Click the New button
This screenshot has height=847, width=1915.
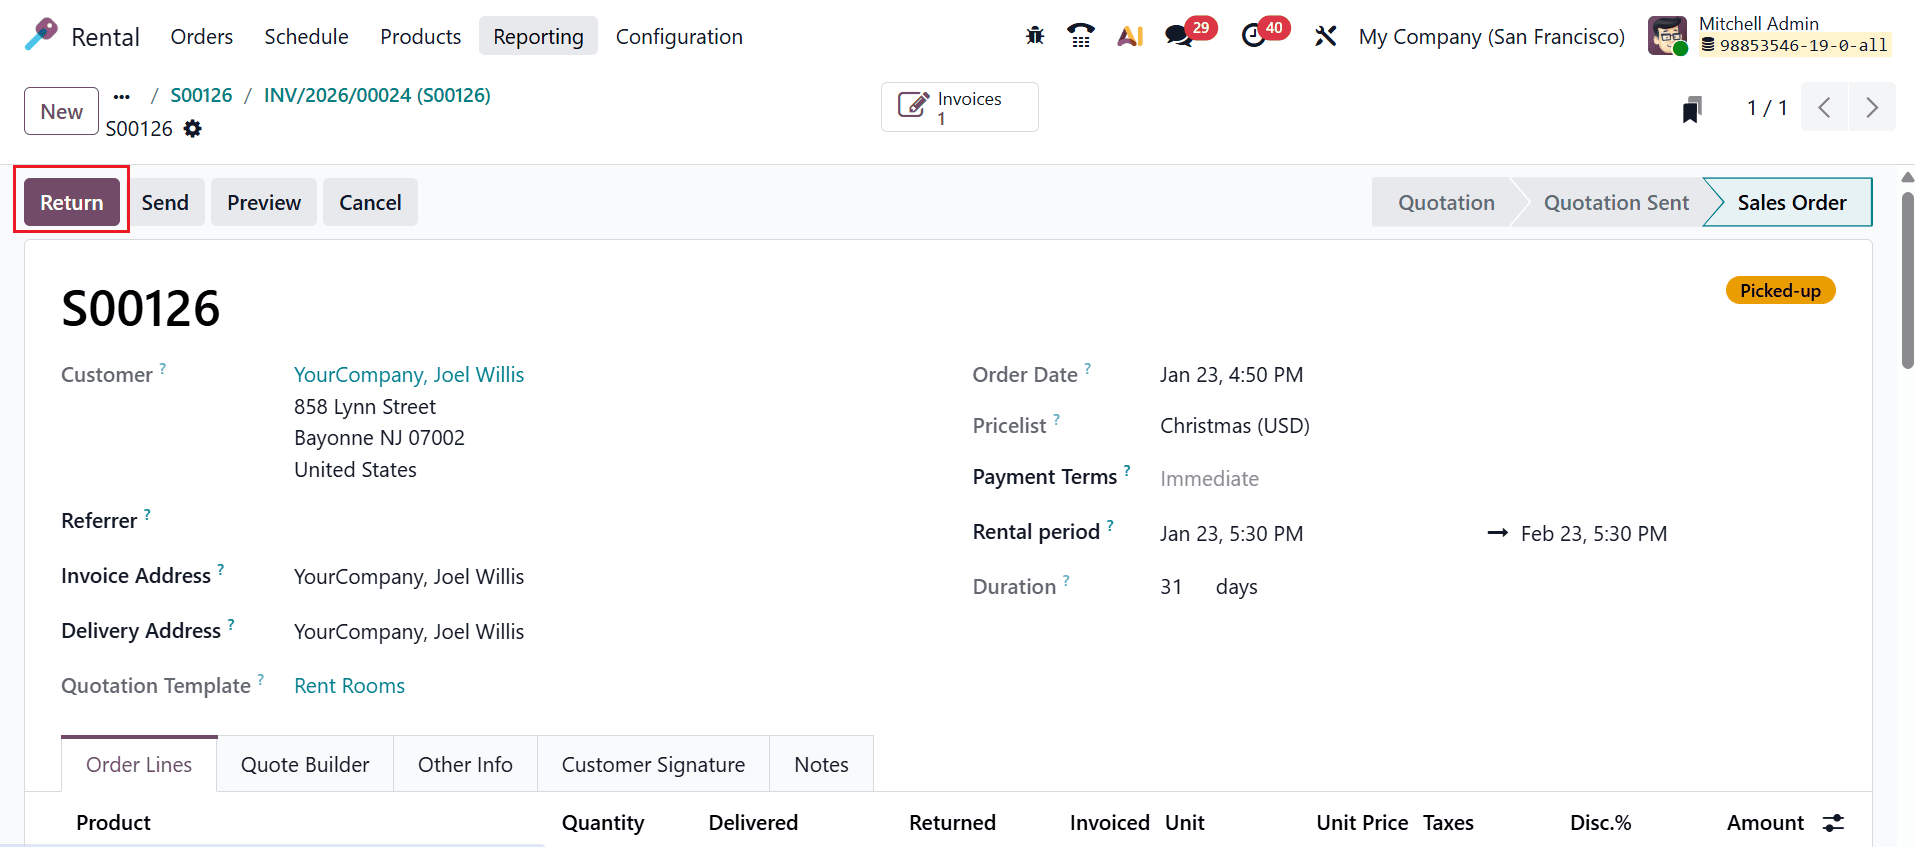tap(62, 111)
